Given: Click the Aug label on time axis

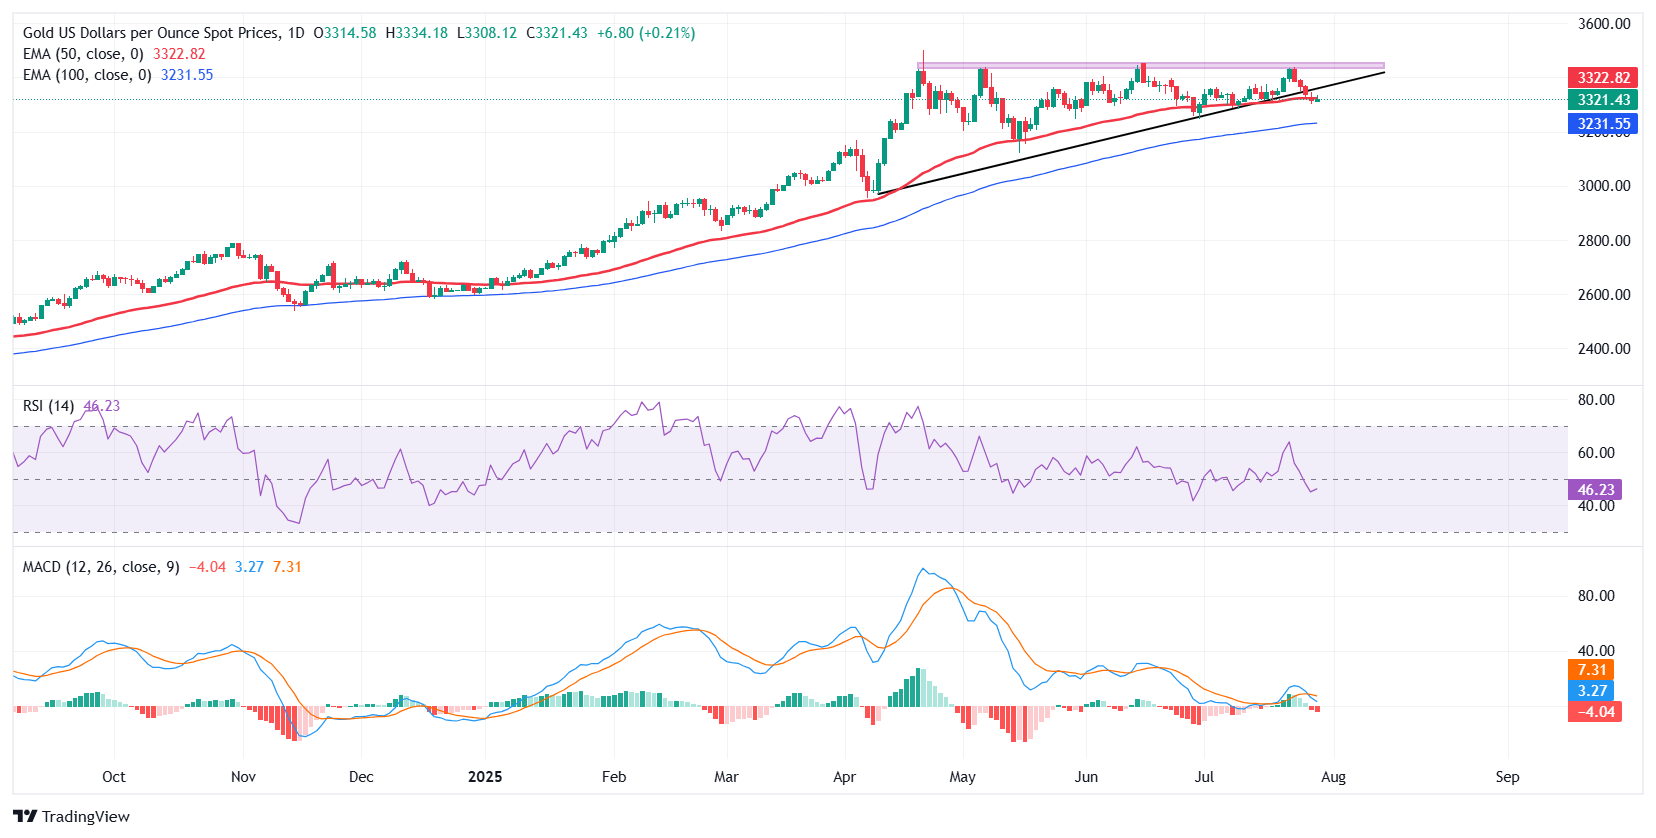Looking at the screenshot, I should coord(1333,777).
